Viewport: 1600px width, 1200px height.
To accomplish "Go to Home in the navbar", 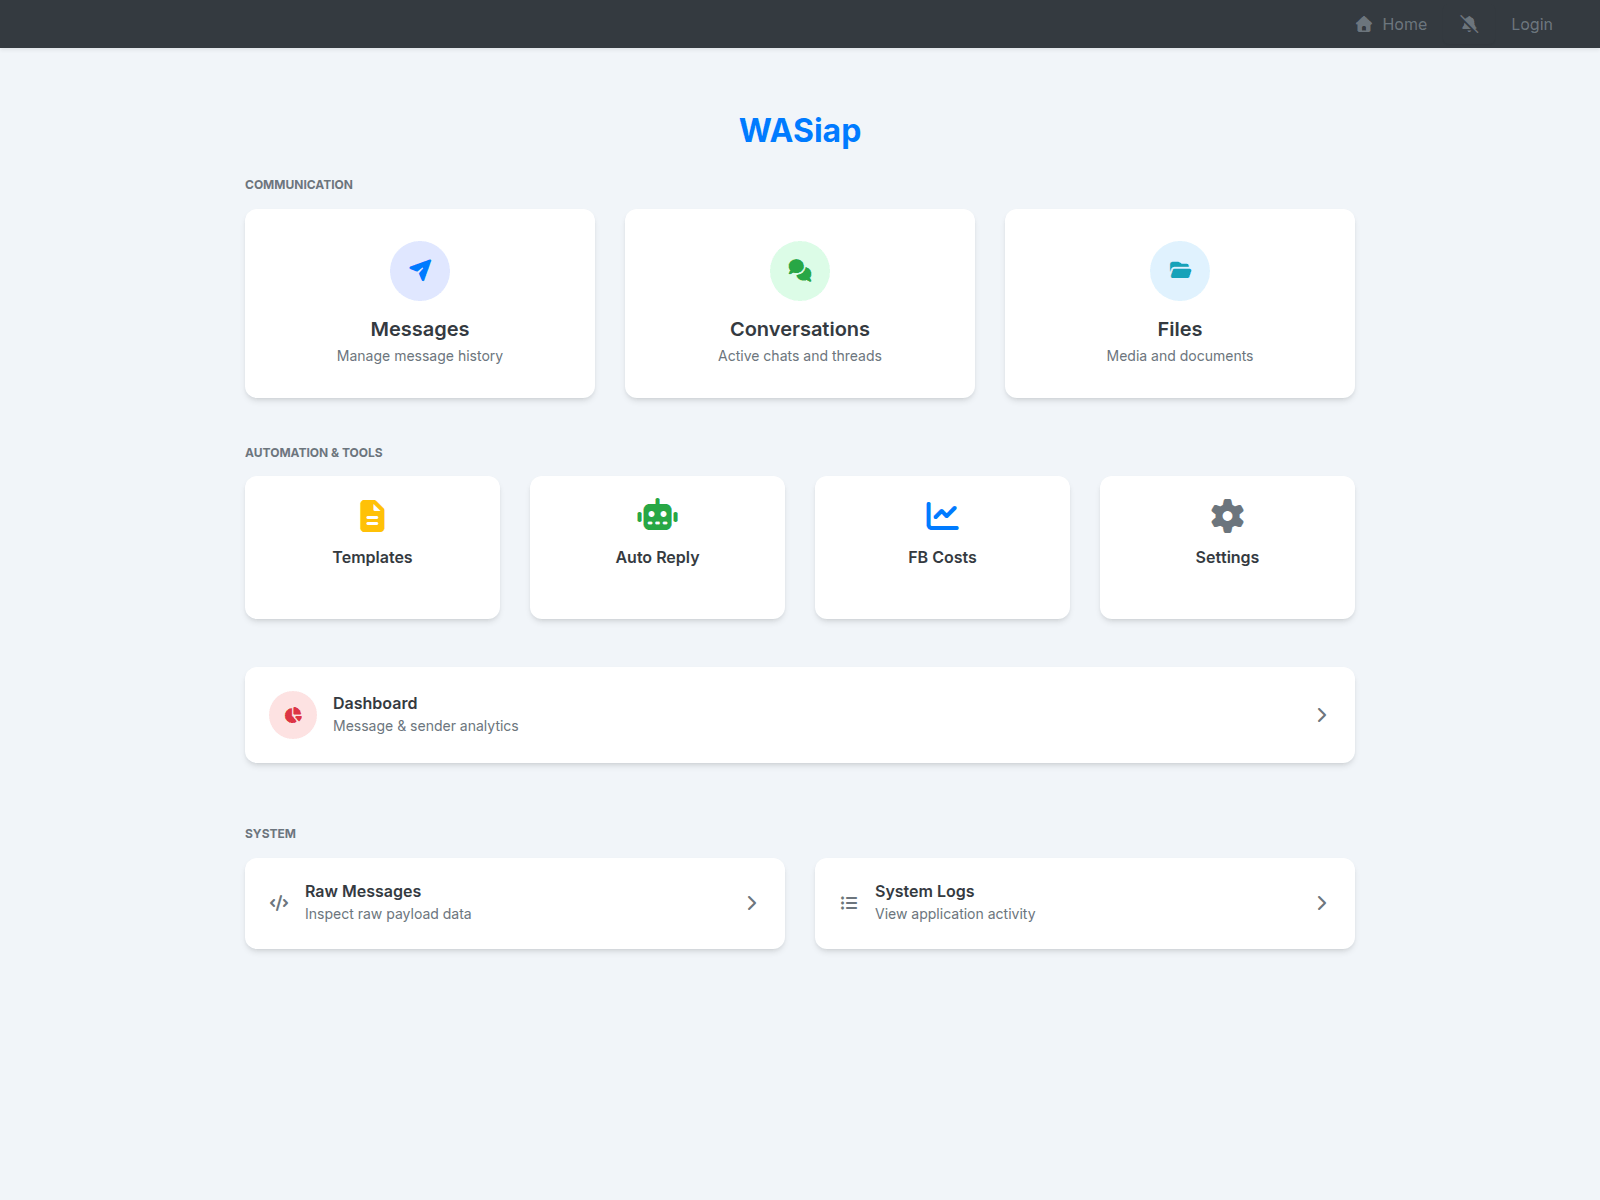I will pos(1391,24).
